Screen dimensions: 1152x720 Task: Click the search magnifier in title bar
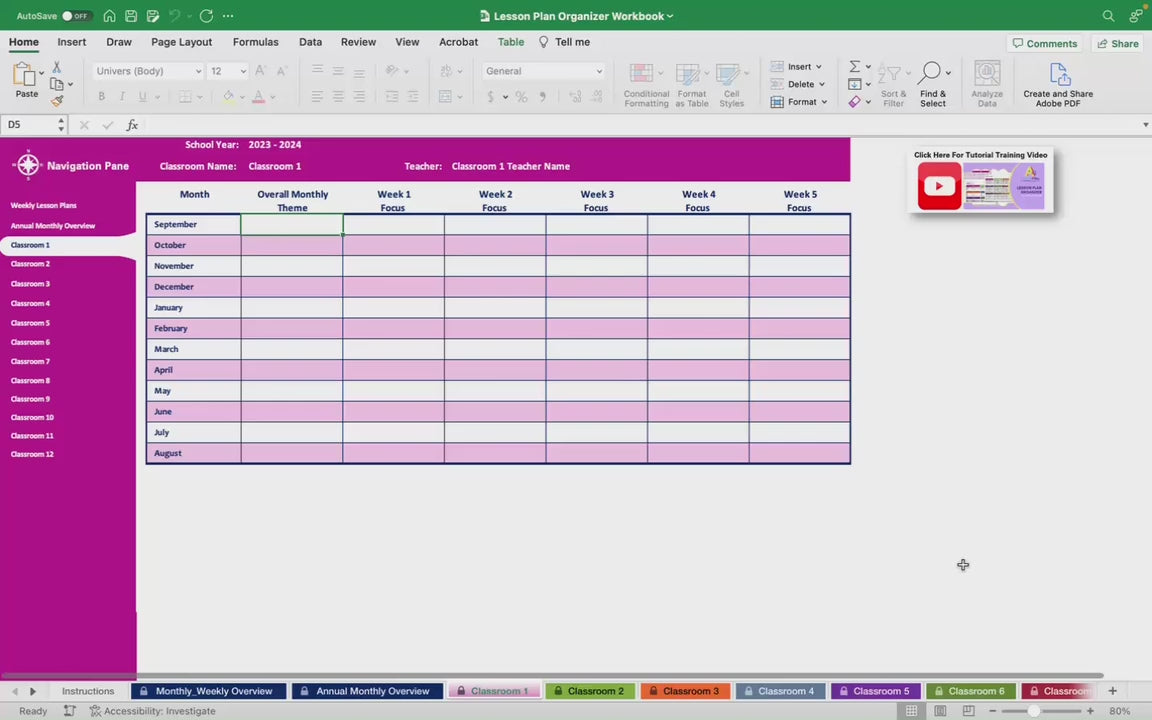tap(1108, 16)
